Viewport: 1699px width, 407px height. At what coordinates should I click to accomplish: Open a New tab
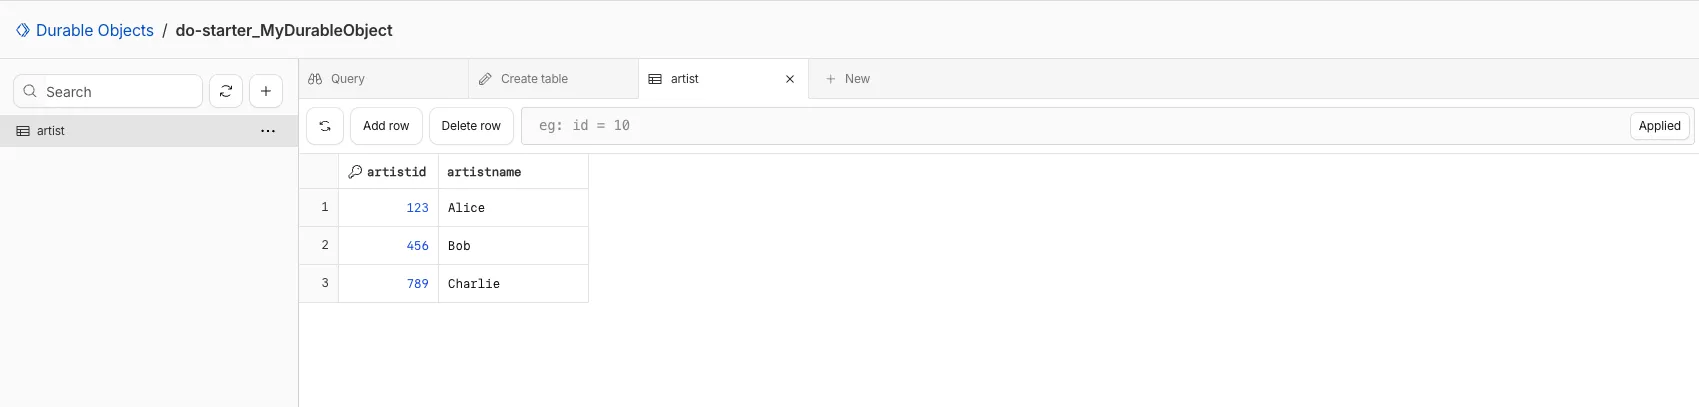848,79
